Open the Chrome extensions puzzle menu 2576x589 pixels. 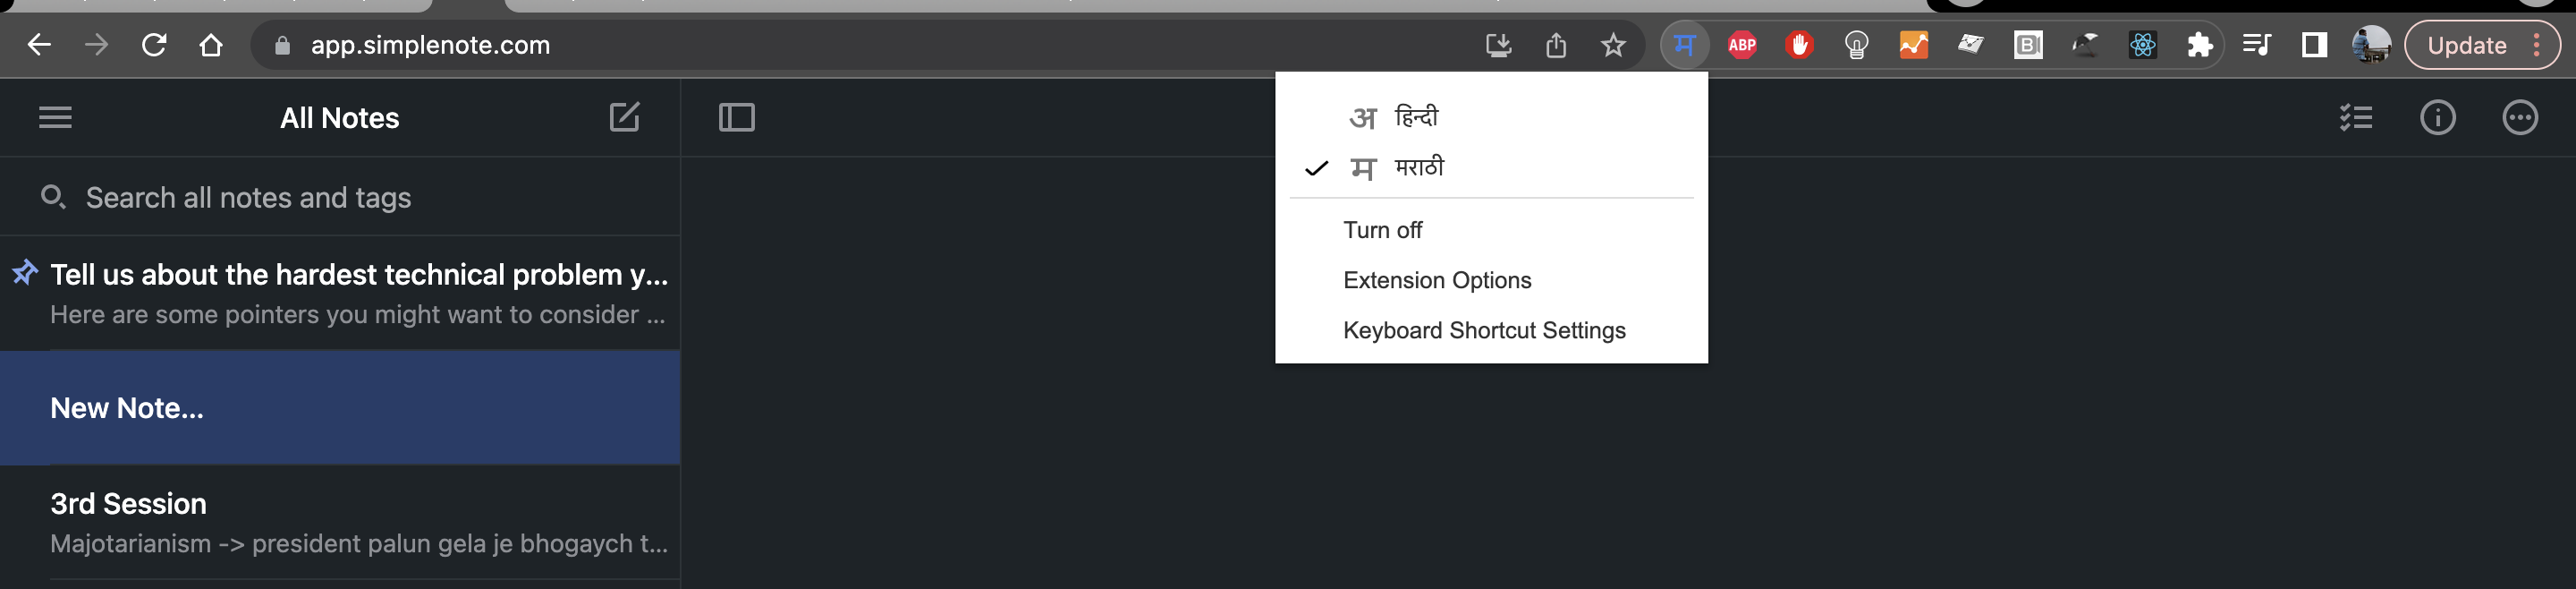pos(2200,44)
